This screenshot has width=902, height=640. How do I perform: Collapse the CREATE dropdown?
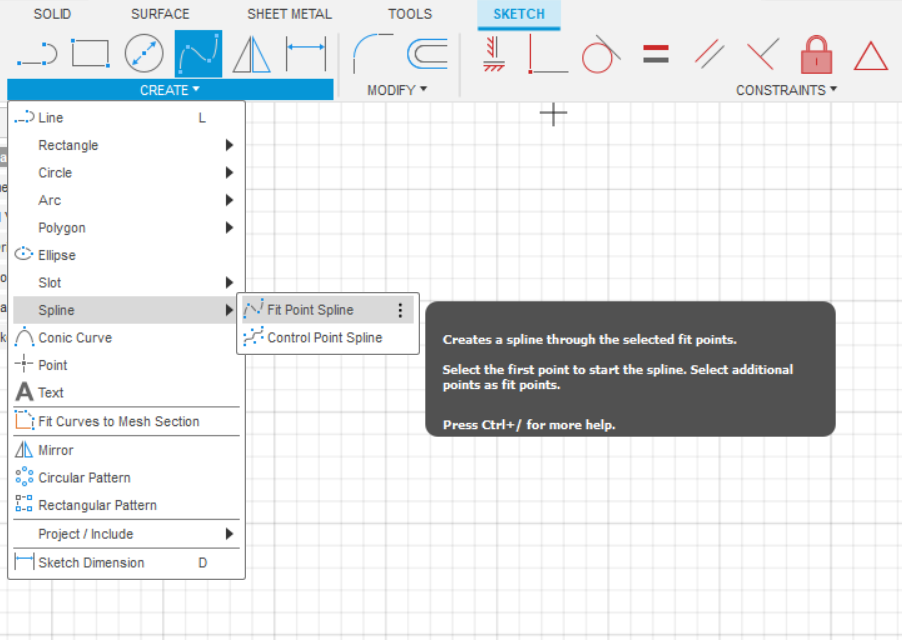point(170,90)
